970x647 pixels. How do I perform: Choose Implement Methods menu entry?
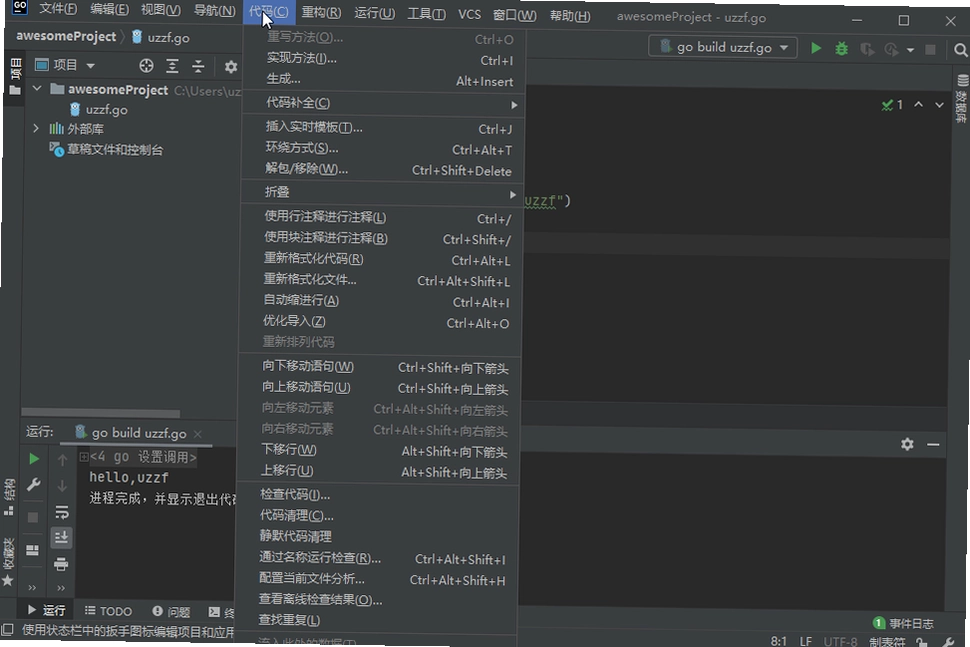coord(382,59)
